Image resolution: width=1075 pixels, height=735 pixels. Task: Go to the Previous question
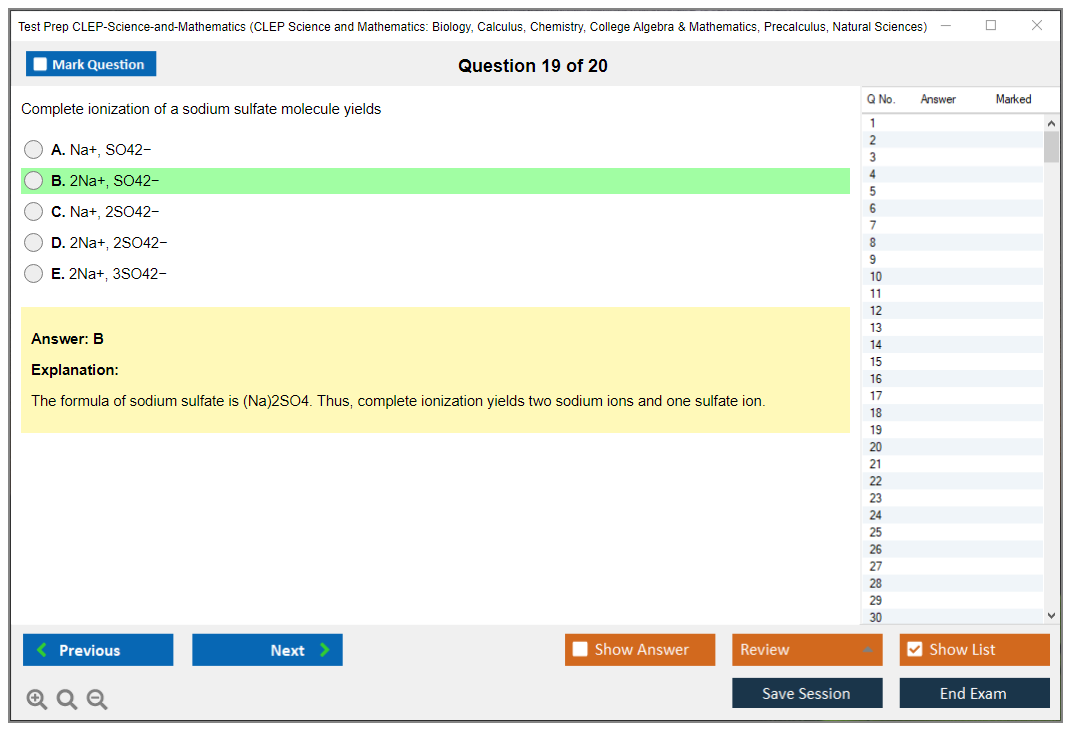(98, 650)
